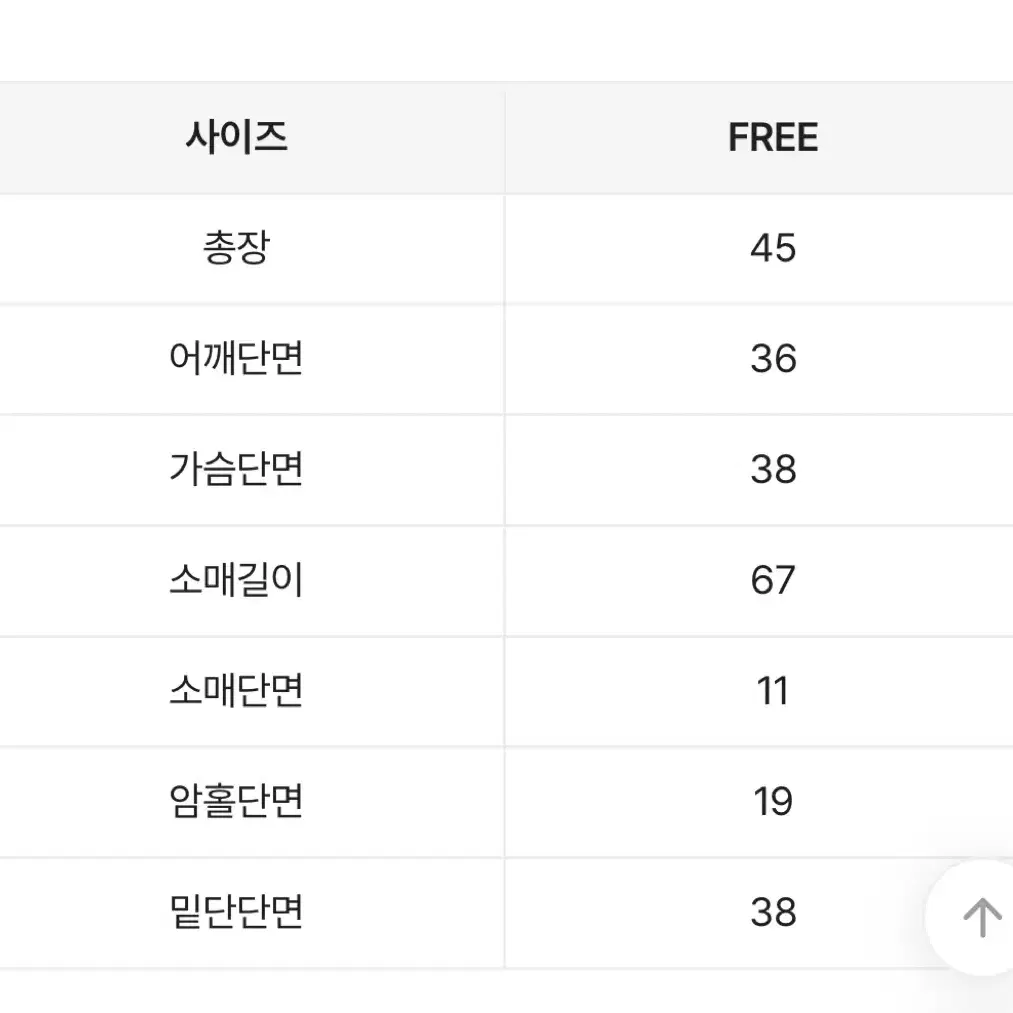
Task: Click the 소매길이 row label
Action: coord(236,580)
